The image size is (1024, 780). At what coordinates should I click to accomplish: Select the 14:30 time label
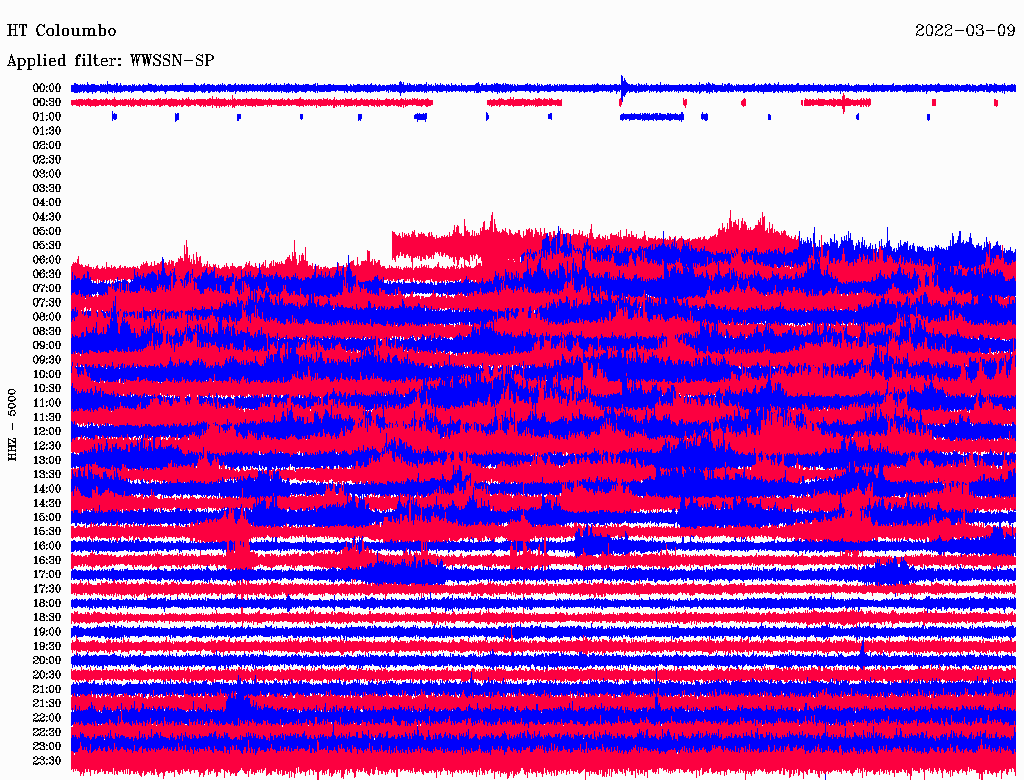47,503
